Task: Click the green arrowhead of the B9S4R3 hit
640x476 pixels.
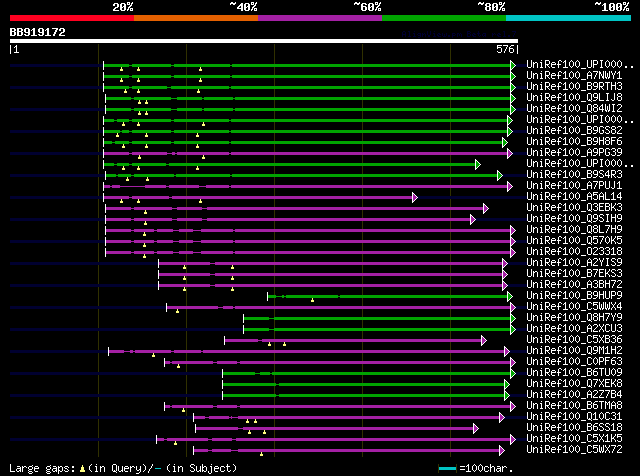Action: [x=500, y=176]
